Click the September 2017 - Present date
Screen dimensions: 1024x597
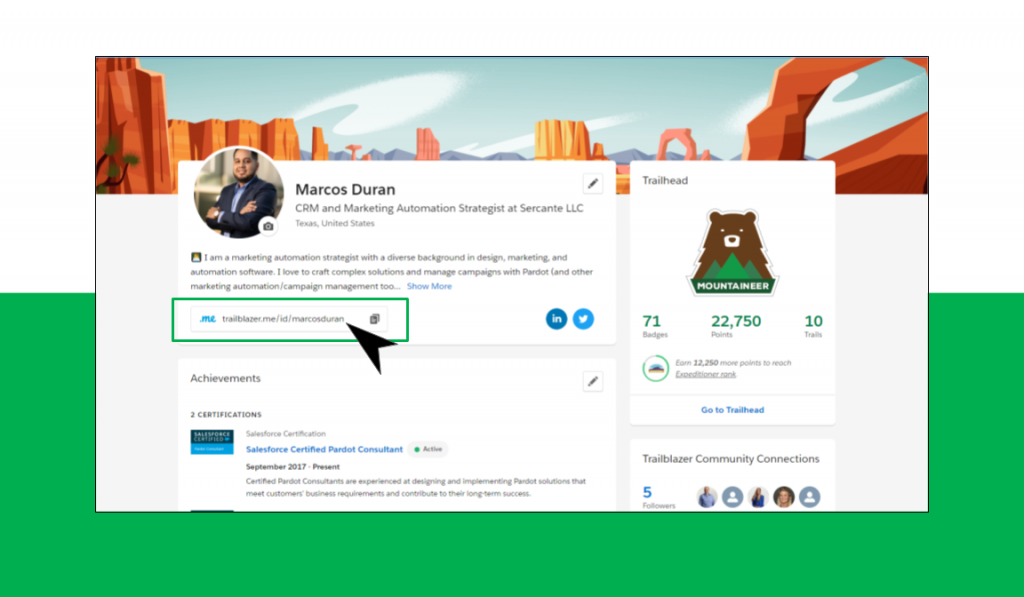[x=293, y=467]
